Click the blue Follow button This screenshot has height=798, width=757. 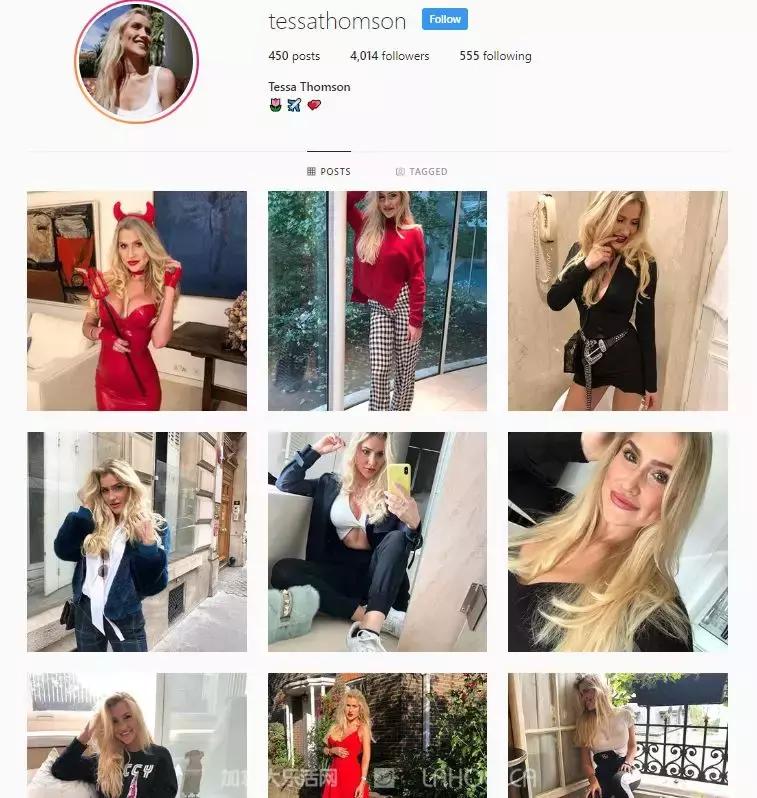[444, 19]
